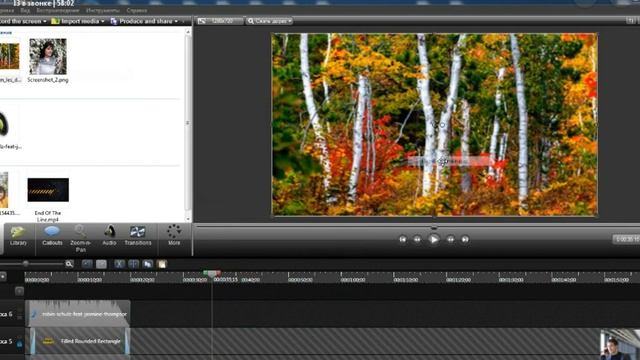The image size is (640, 360).
Task: Play the preview video
Action: tap(433, 239)
